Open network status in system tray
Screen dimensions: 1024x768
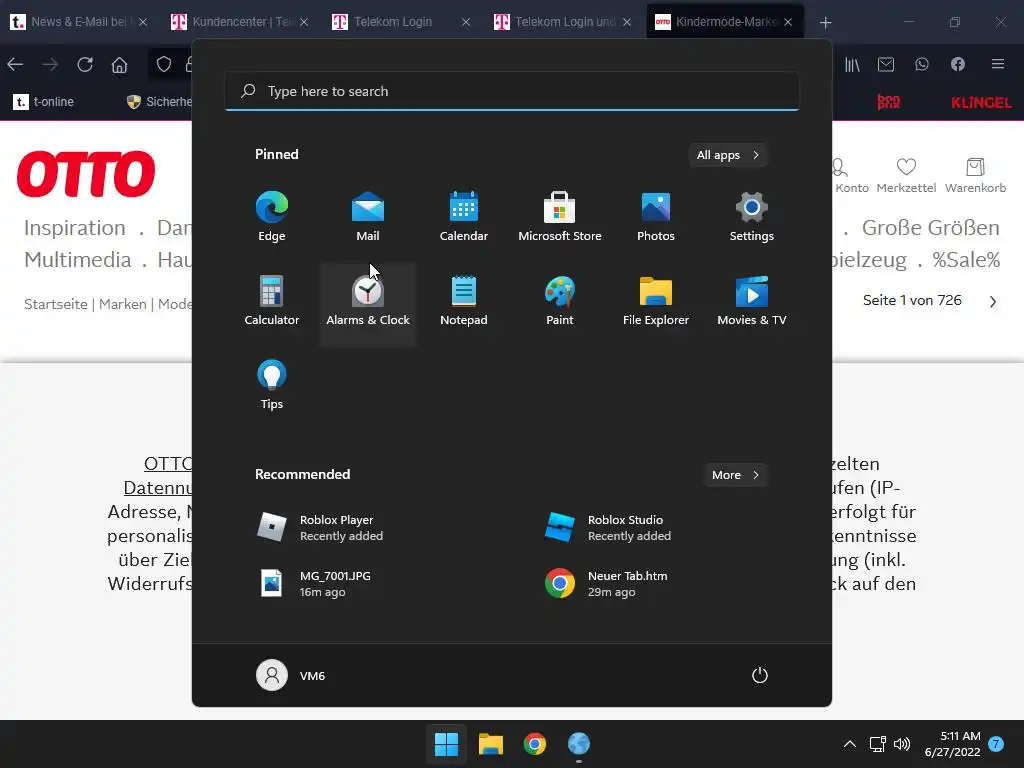pyautogui.click(x=877, y=744)
